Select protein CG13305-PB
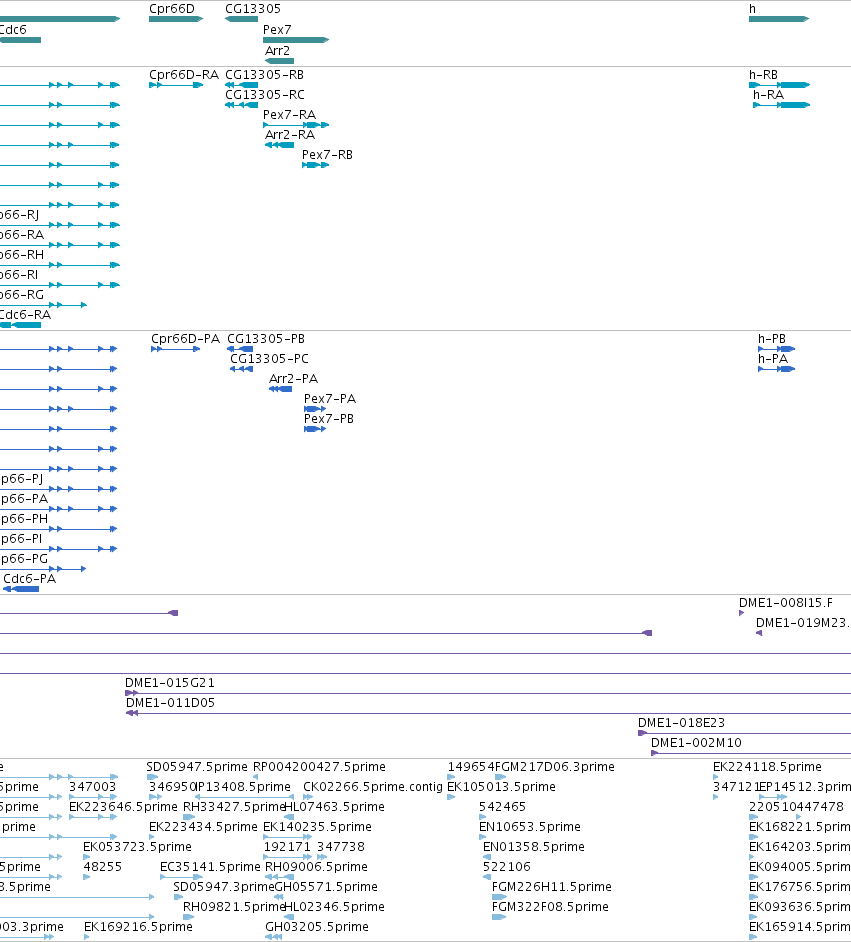This screenshot has width=851, height=942. (240, 349)
